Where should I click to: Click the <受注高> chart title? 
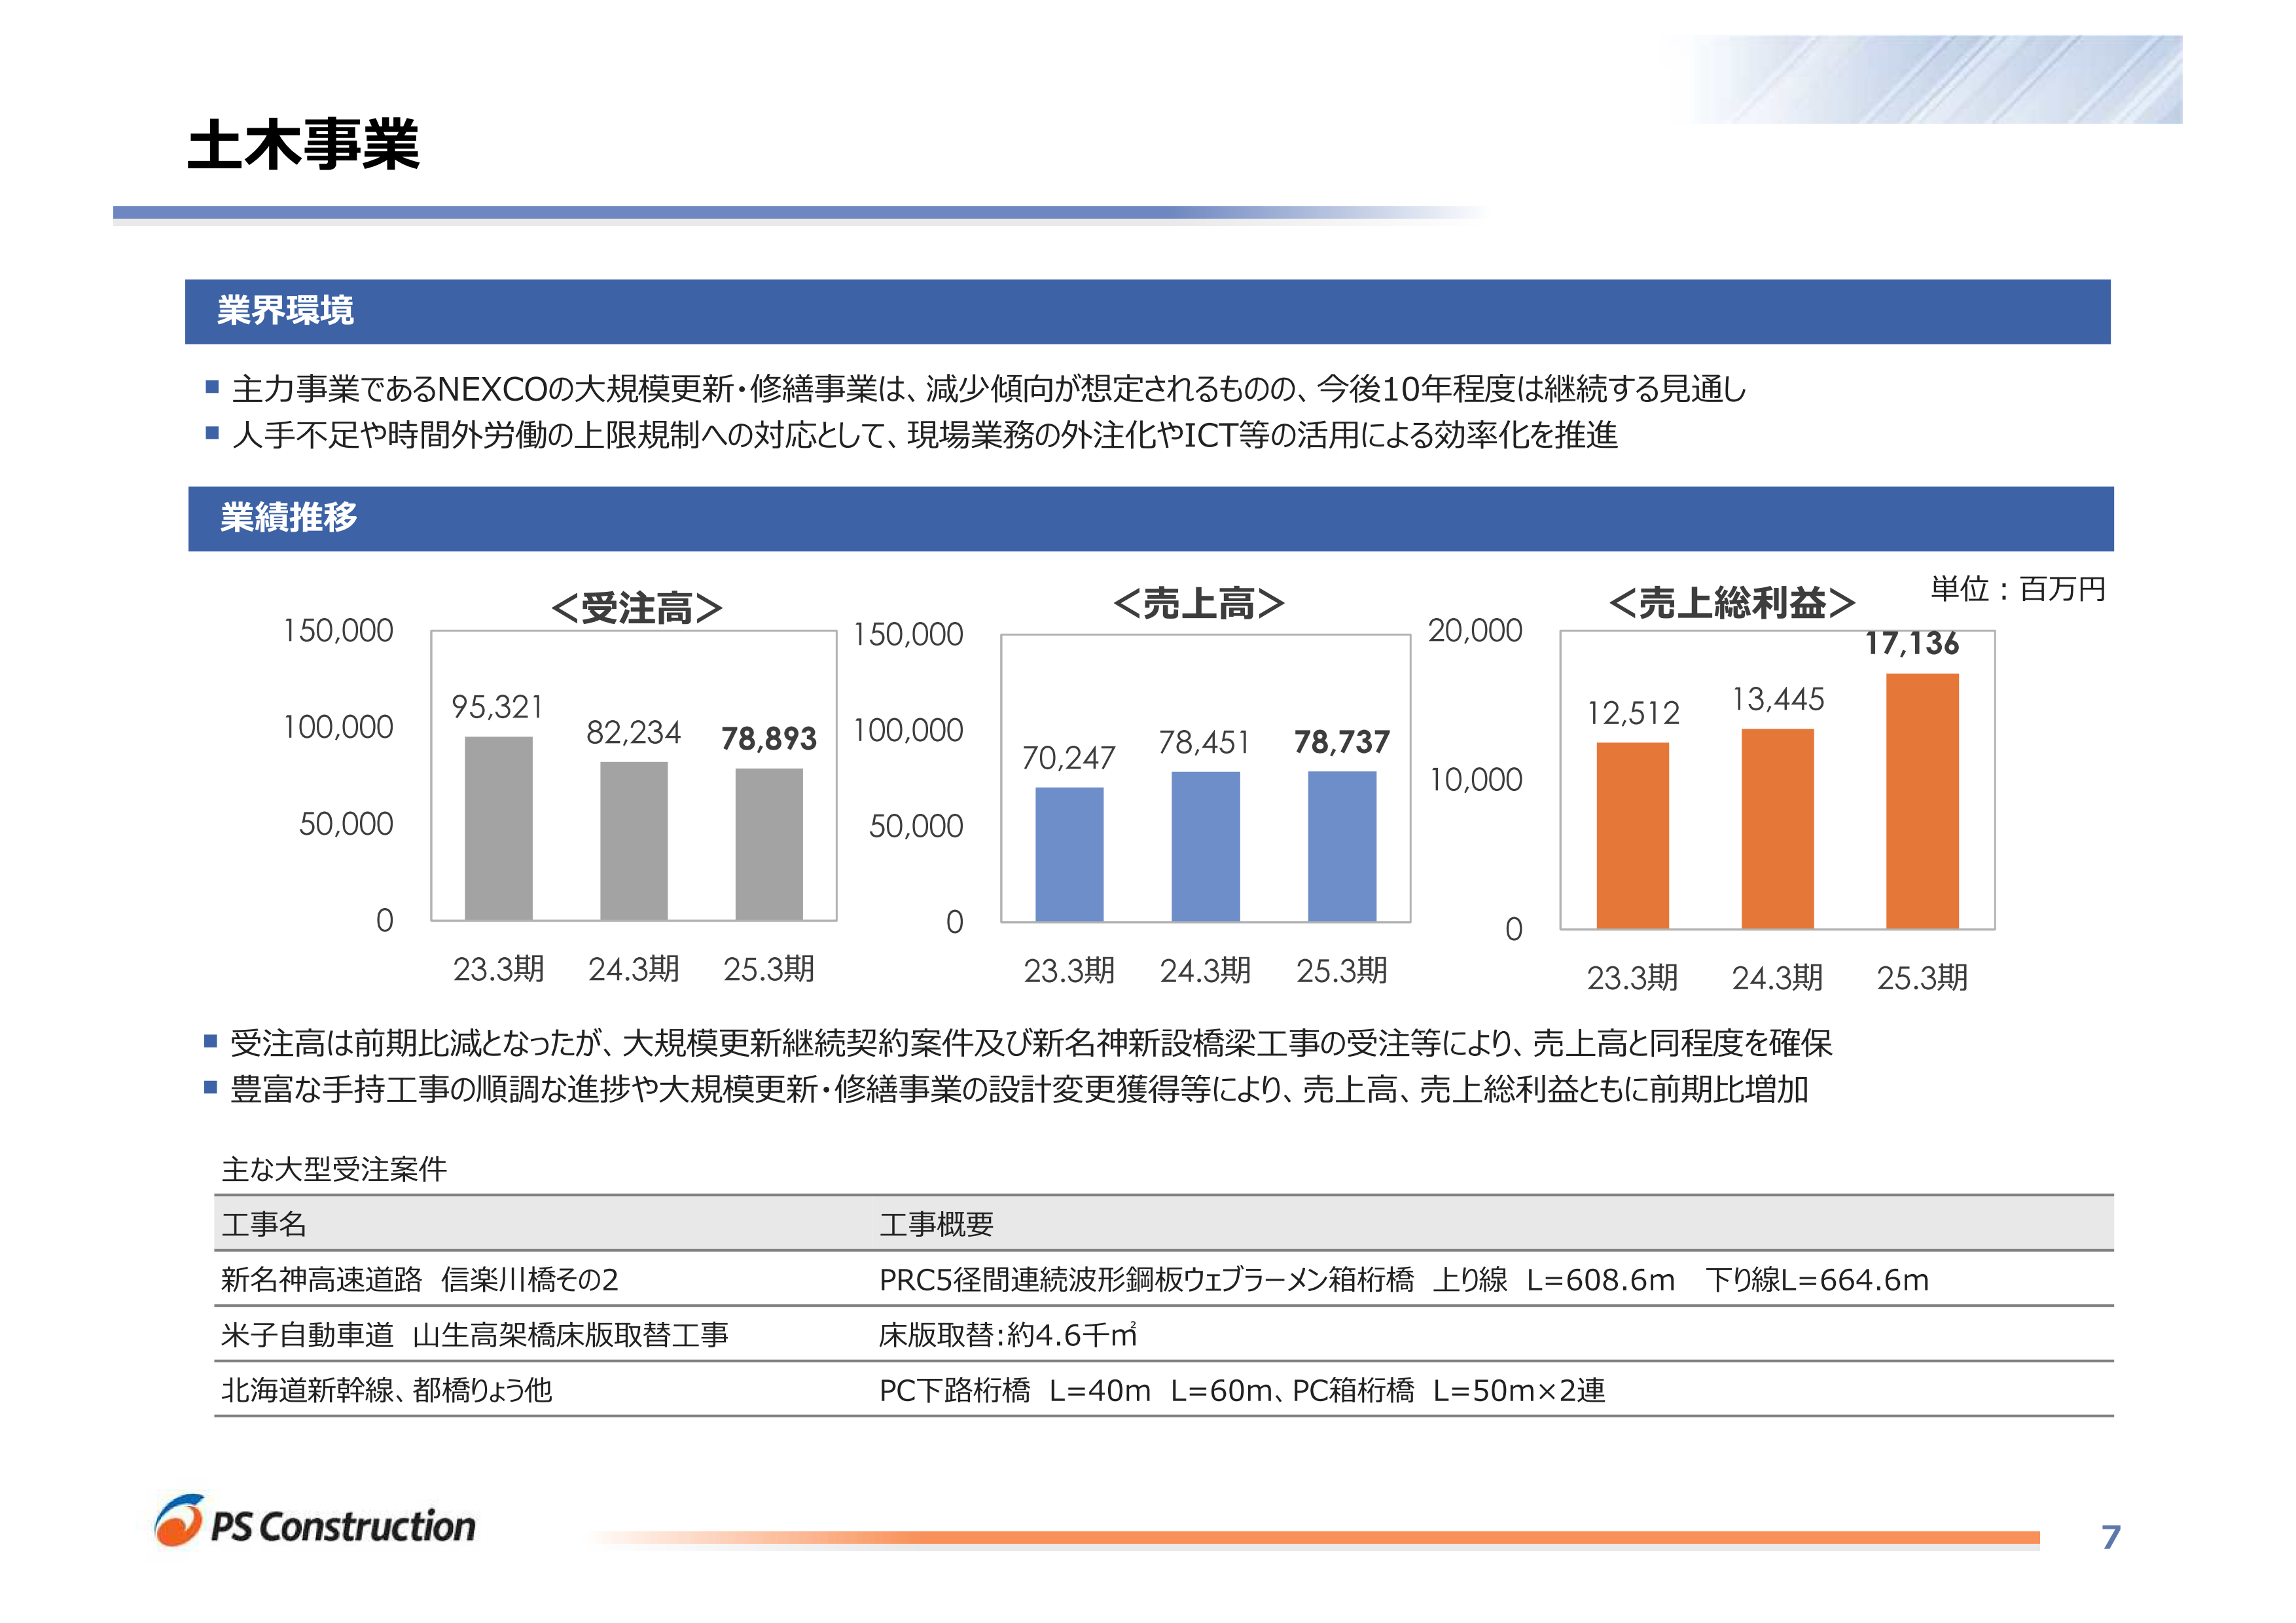pos(636,608)
